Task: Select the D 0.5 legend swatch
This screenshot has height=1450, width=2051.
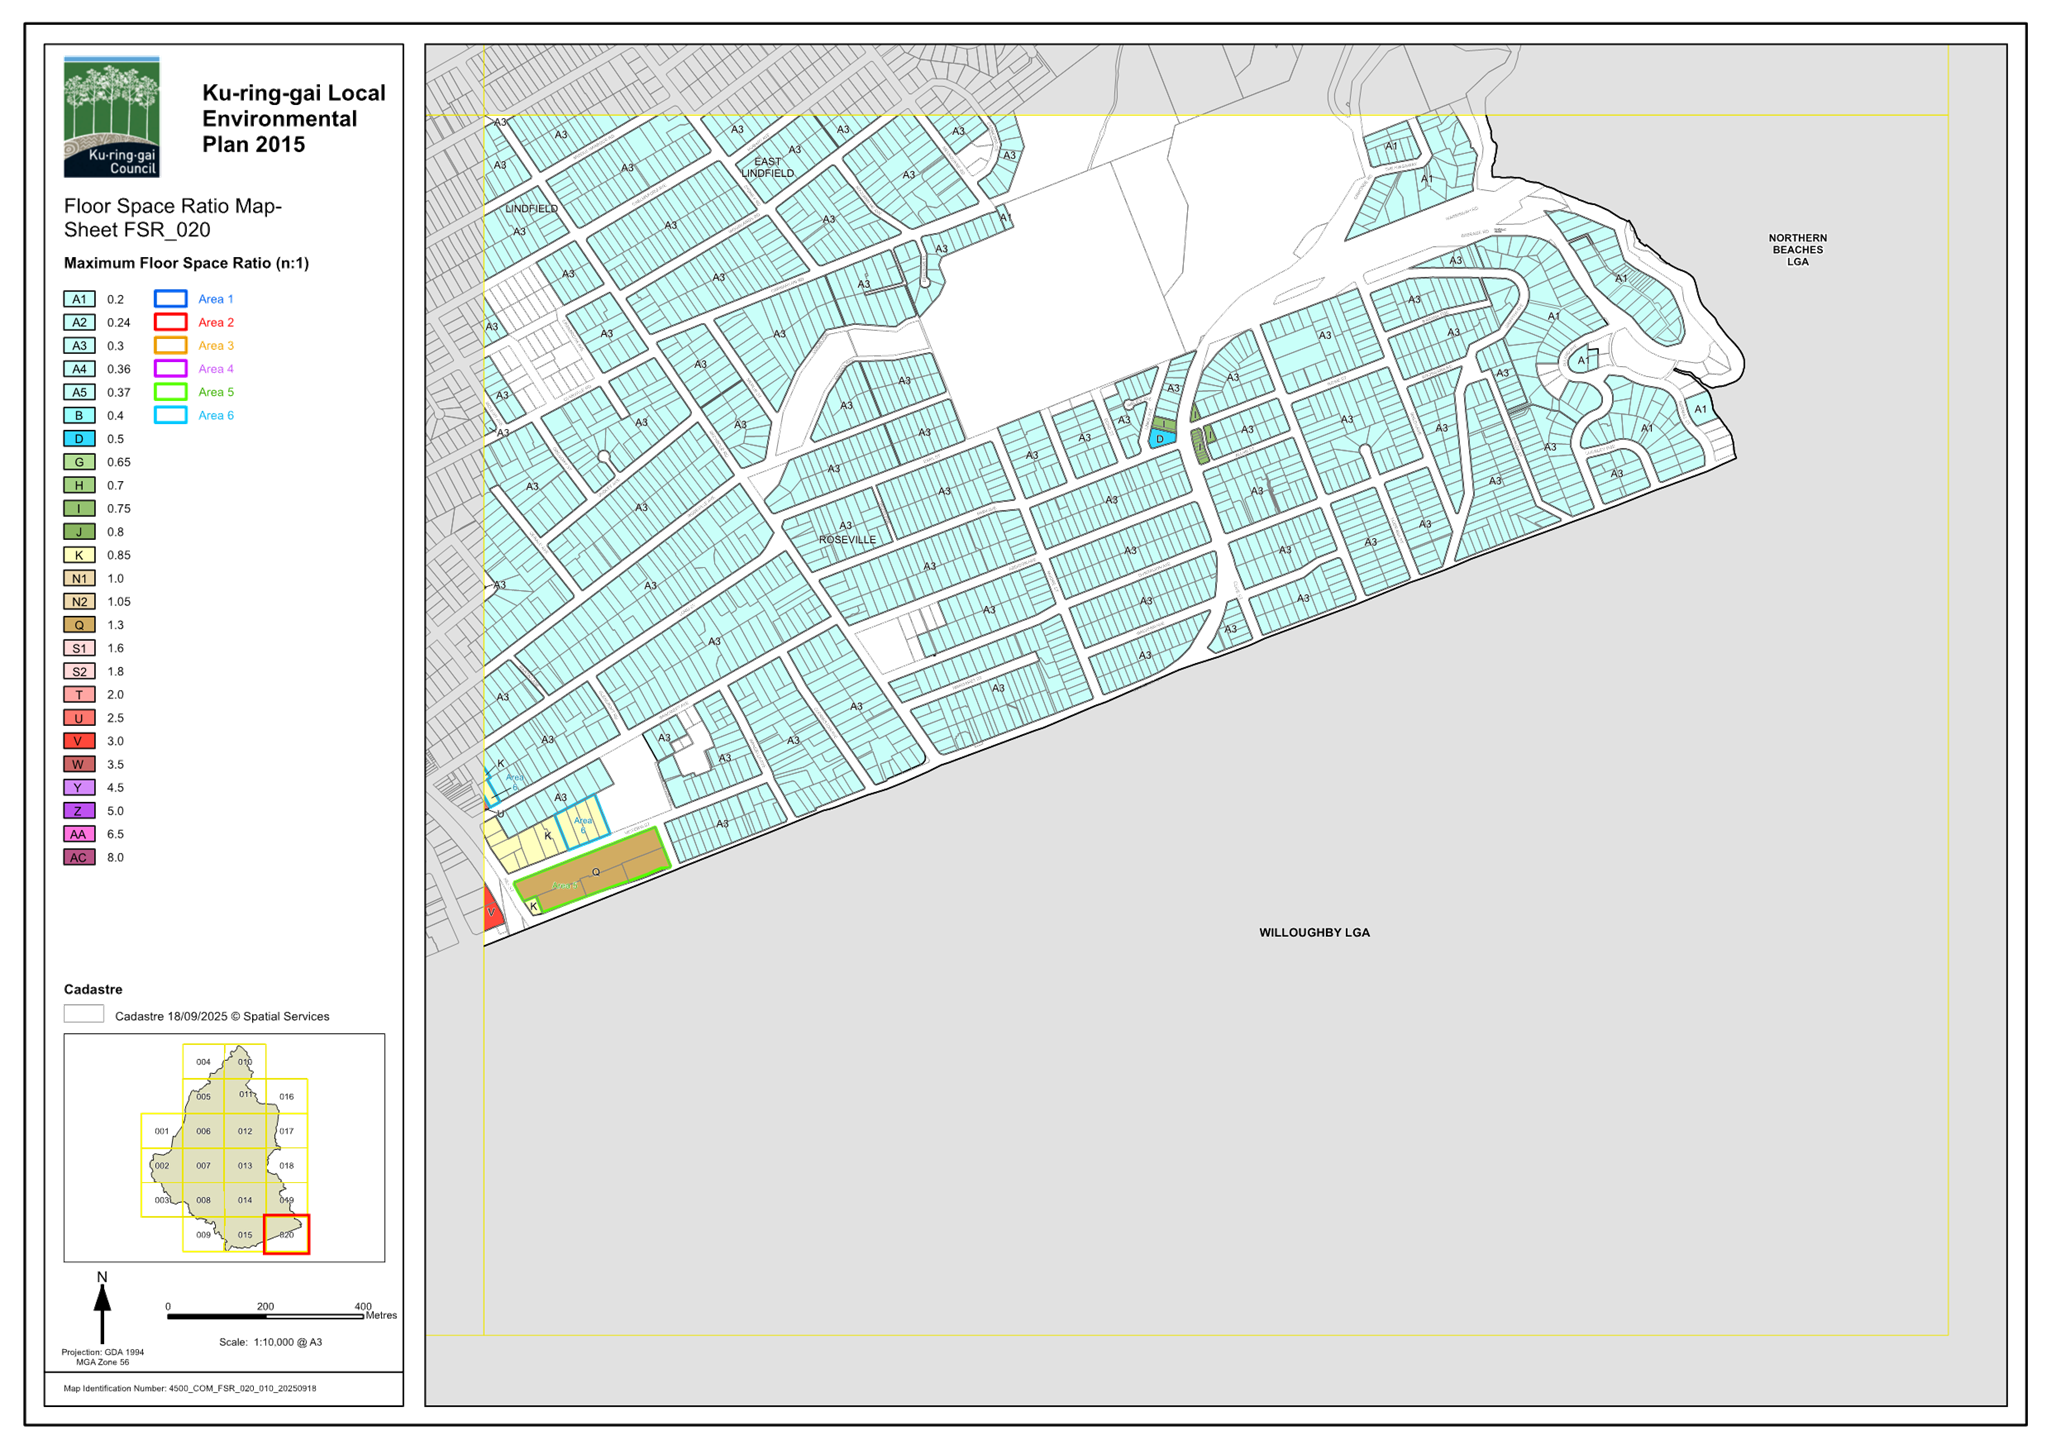Action: [x=79, y=439]
